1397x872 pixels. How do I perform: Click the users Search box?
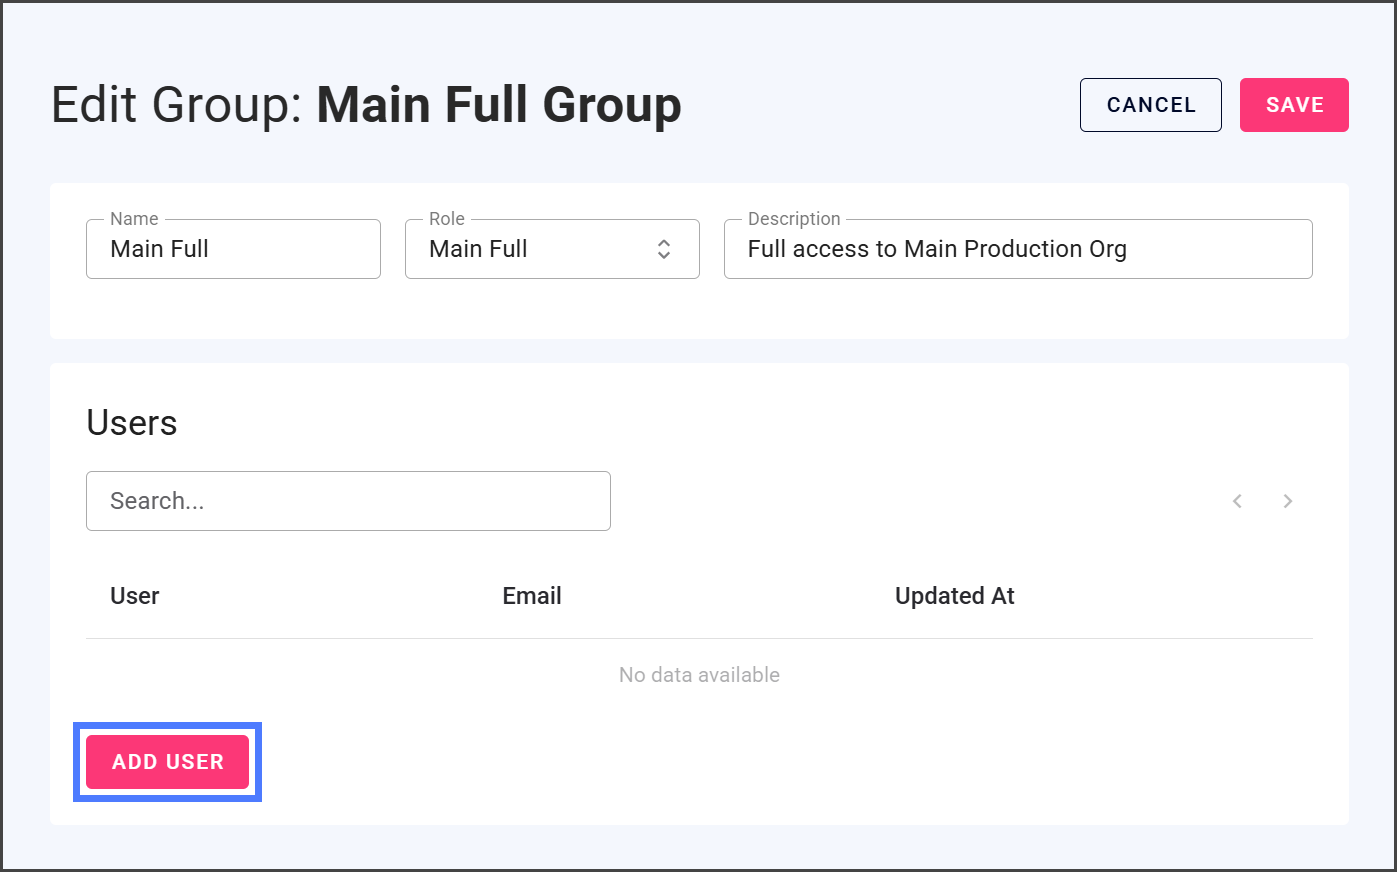pos(348,501)
